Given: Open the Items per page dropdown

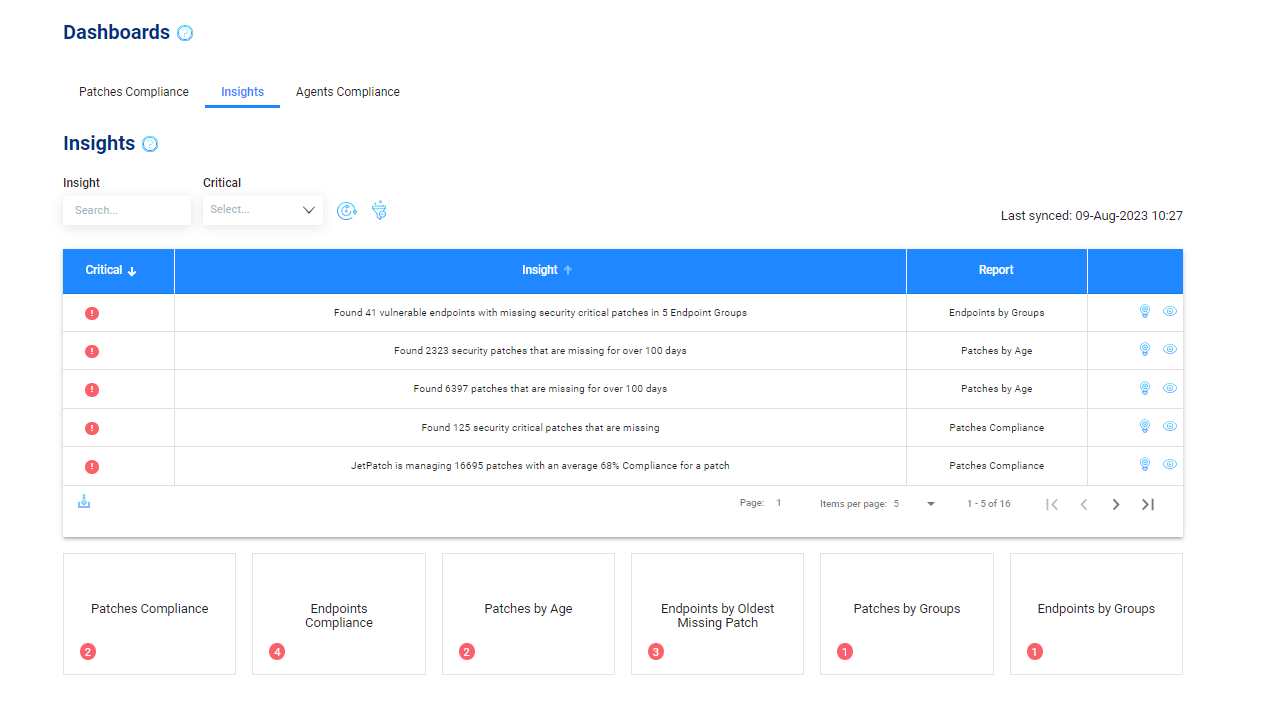Looking at the screenshot, I should click(x=914, y=504).
